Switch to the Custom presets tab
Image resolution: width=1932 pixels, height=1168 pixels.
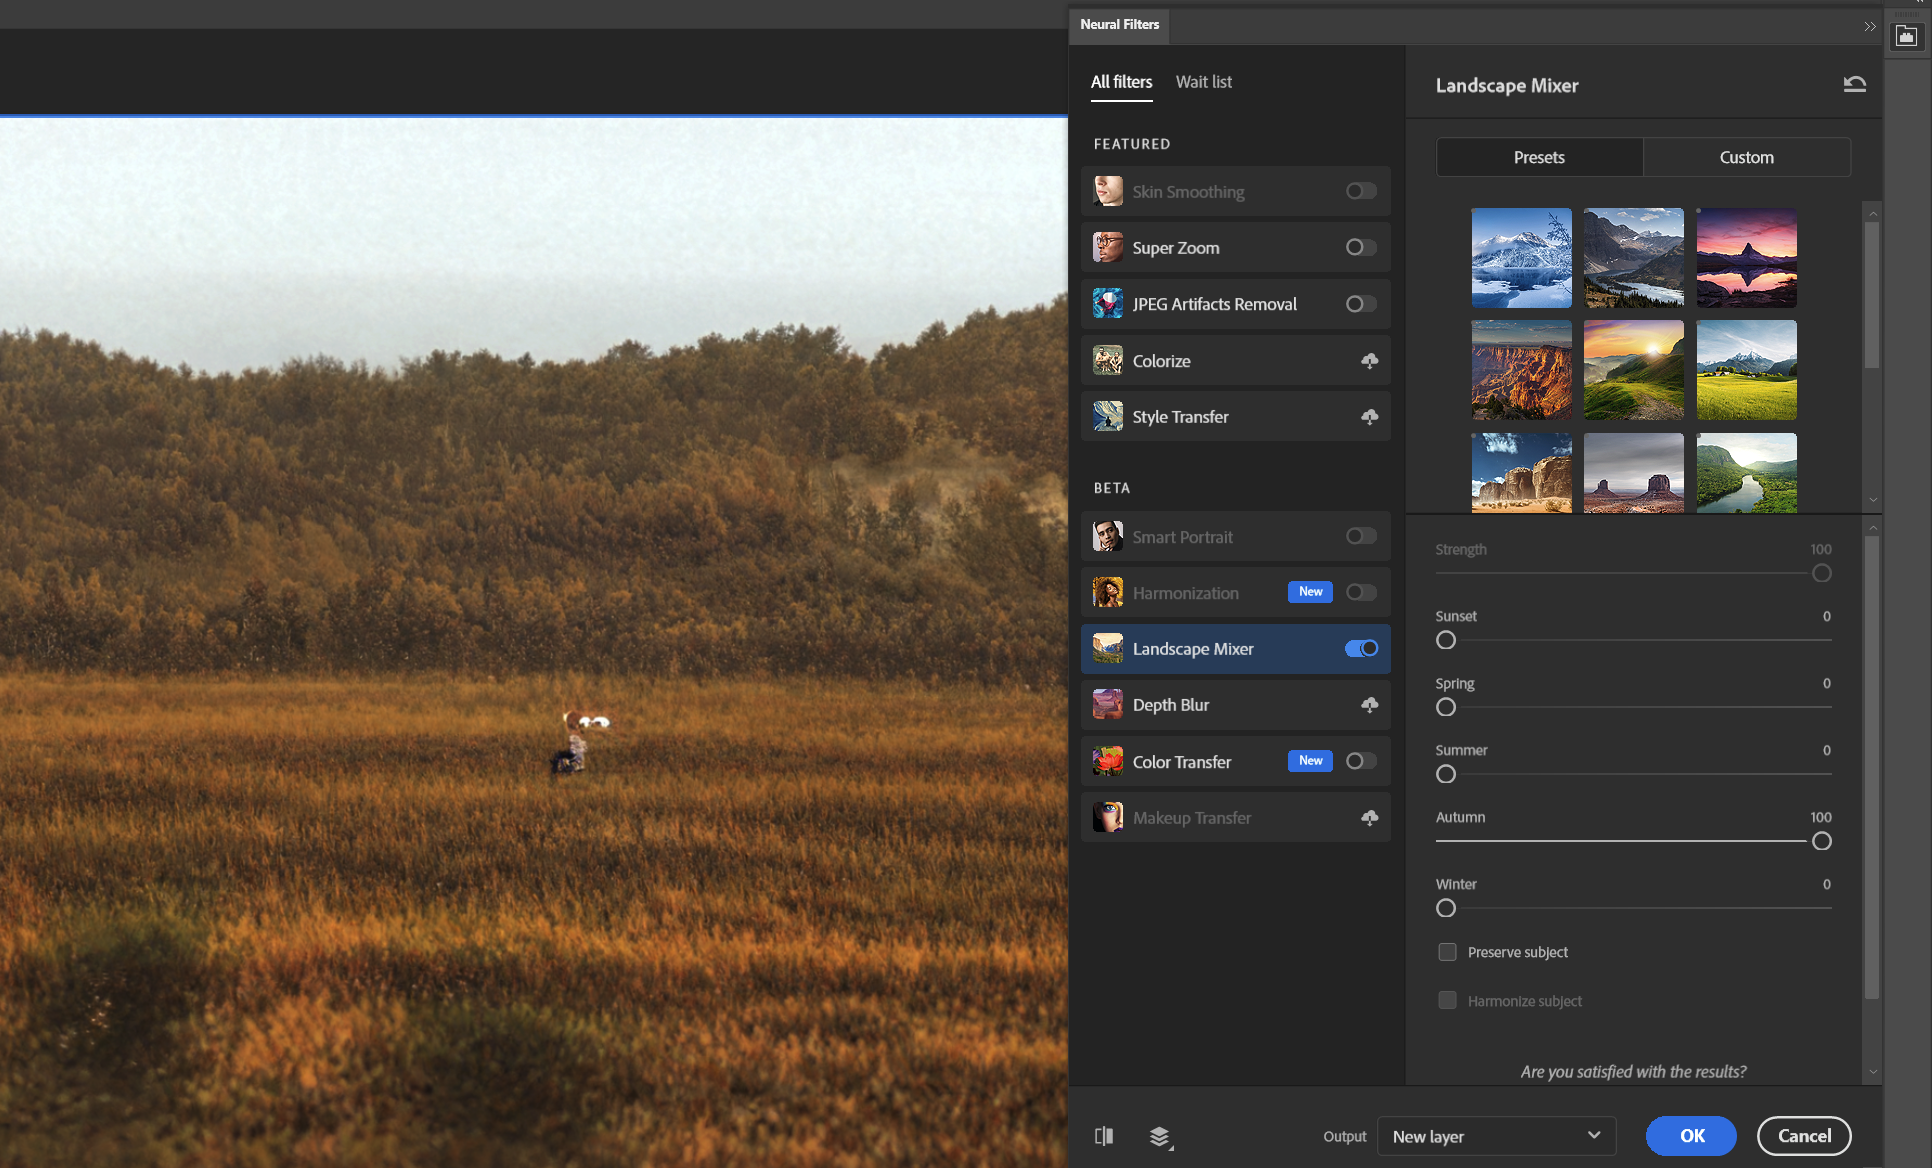point(1746,156)
